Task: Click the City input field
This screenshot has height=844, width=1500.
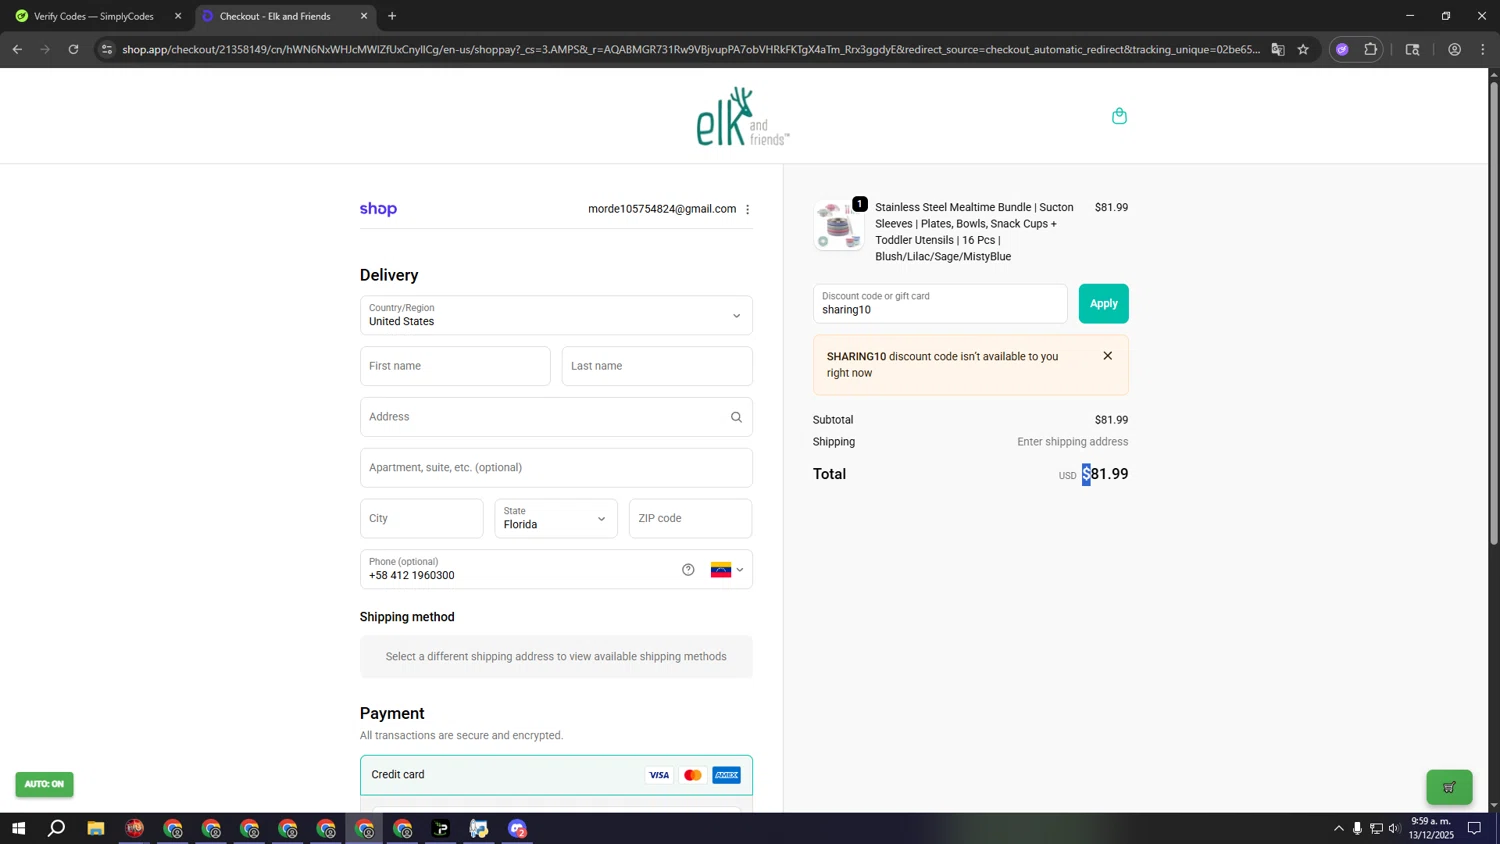Action: (x=421, y=519)
